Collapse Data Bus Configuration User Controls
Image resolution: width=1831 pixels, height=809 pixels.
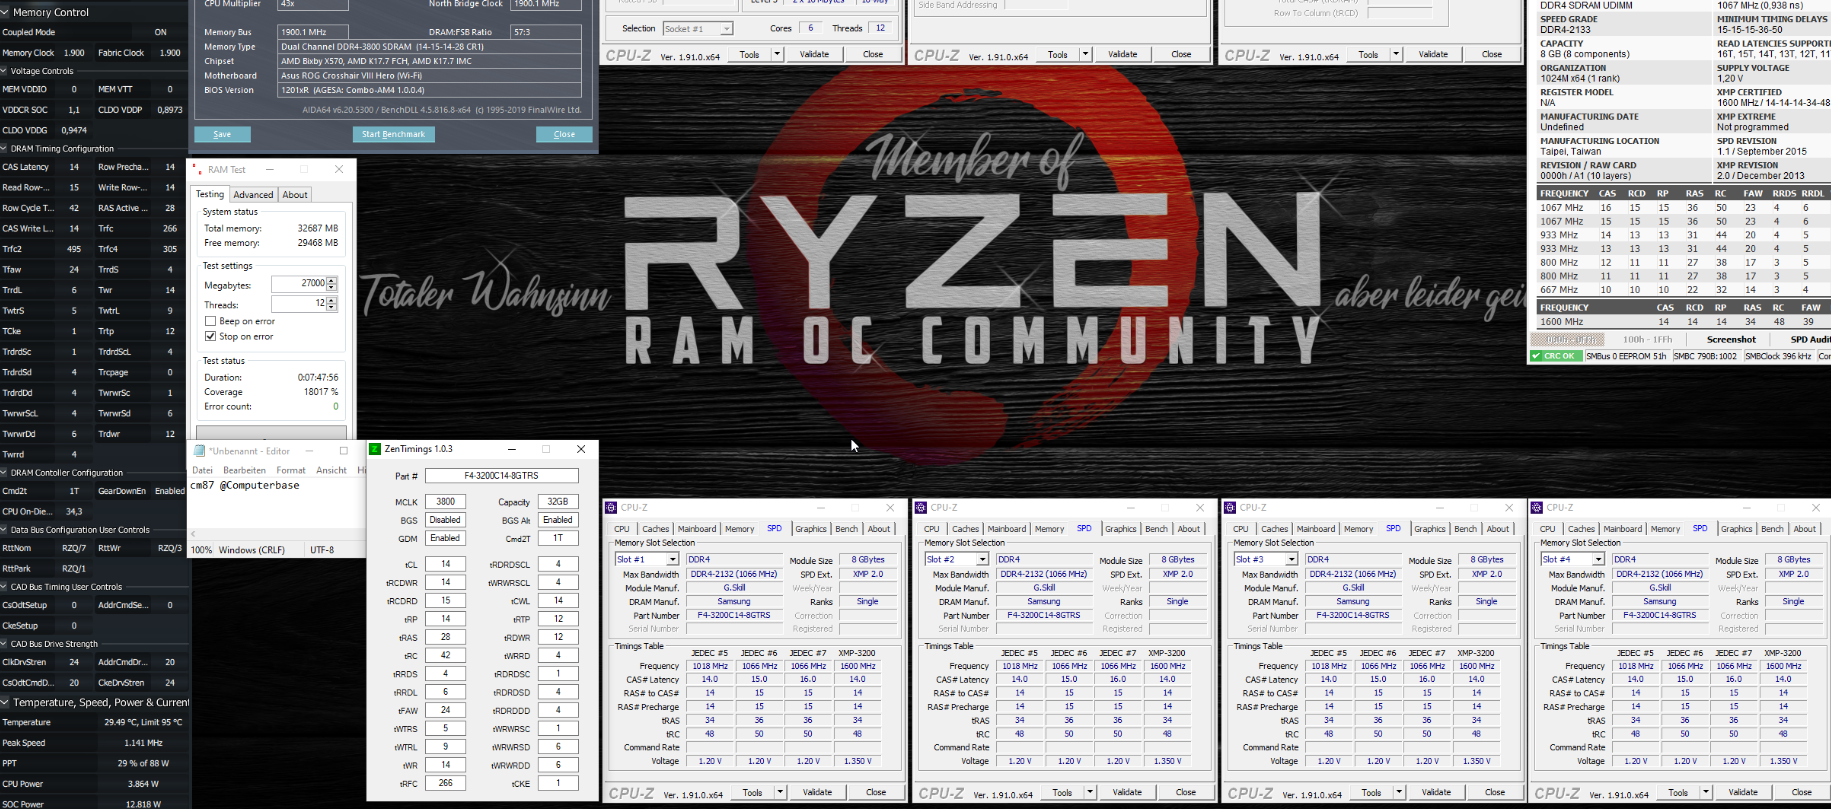pyautogui.click(x=5, y=530)
